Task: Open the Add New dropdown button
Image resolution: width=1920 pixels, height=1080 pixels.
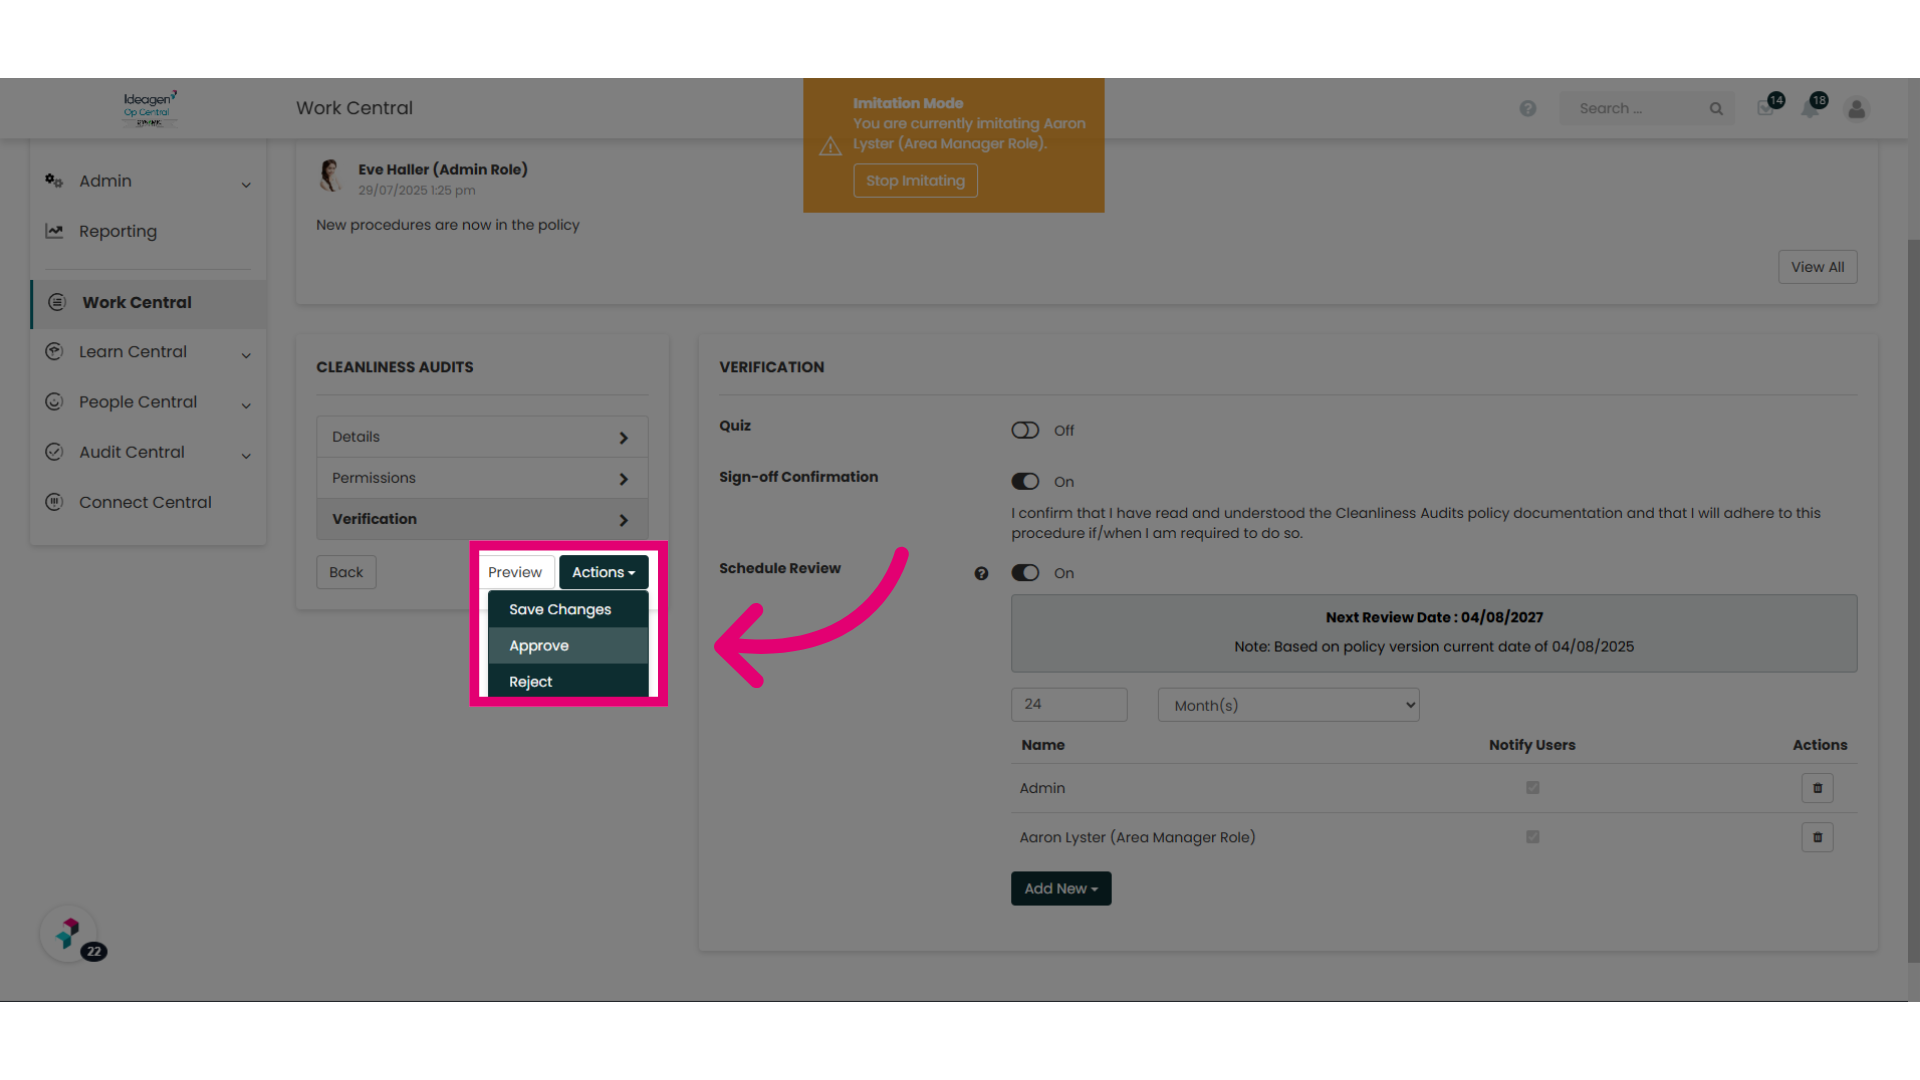Action: (1060, 888)
